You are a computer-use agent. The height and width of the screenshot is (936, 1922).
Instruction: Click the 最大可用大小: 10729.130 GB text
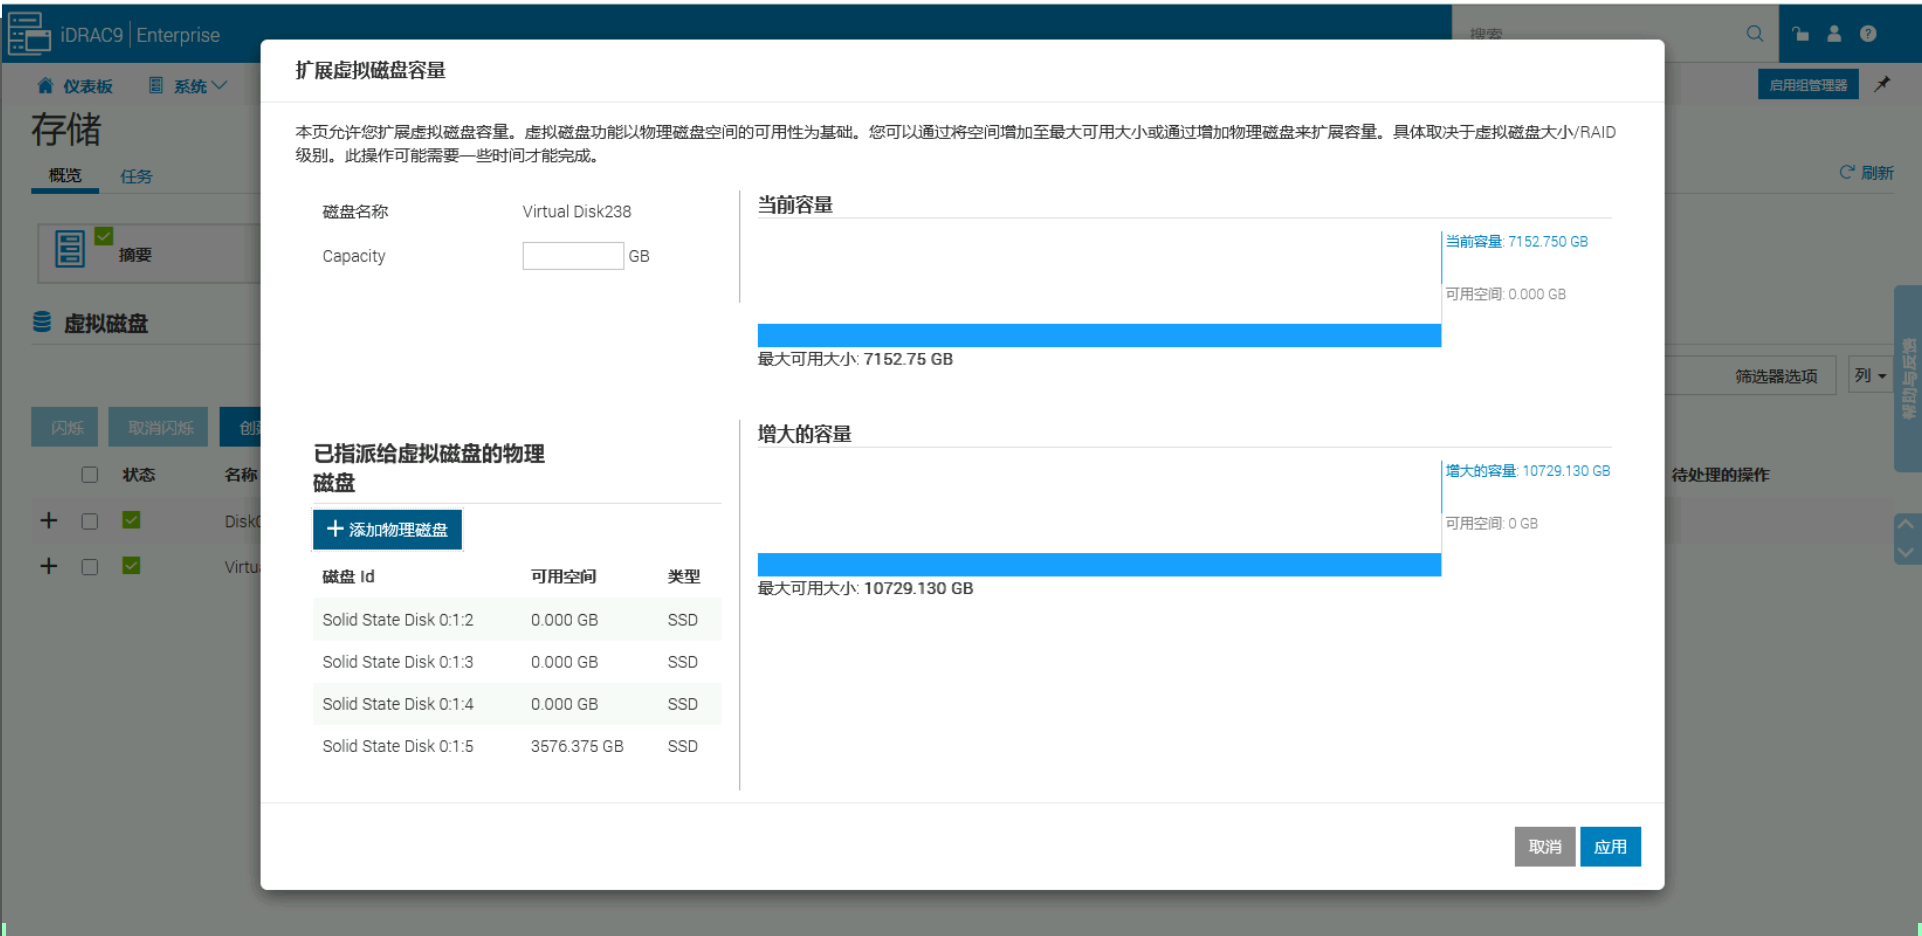[x=865, y=588]
